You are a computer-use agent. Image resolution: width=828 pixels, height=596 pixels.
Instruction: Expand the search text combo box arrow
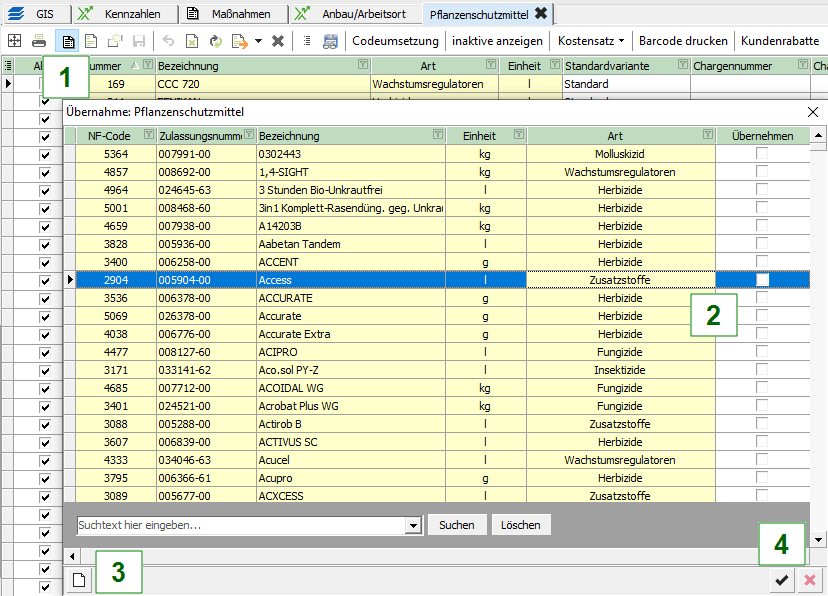pos(413,525)
